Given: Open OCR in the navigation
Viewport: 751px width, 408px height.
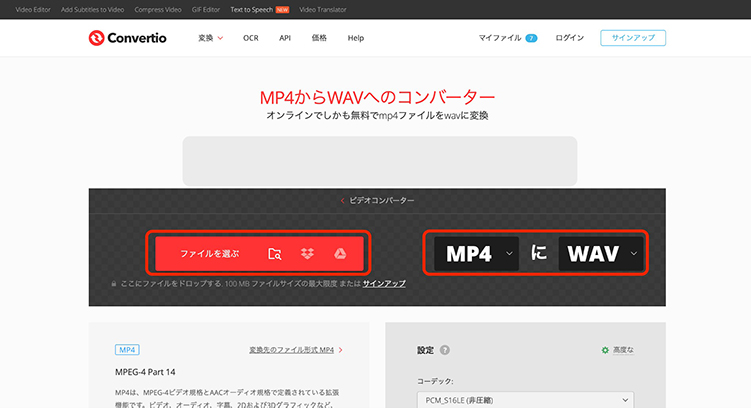Looking at the screenshot, I should [x=250, y=38].
